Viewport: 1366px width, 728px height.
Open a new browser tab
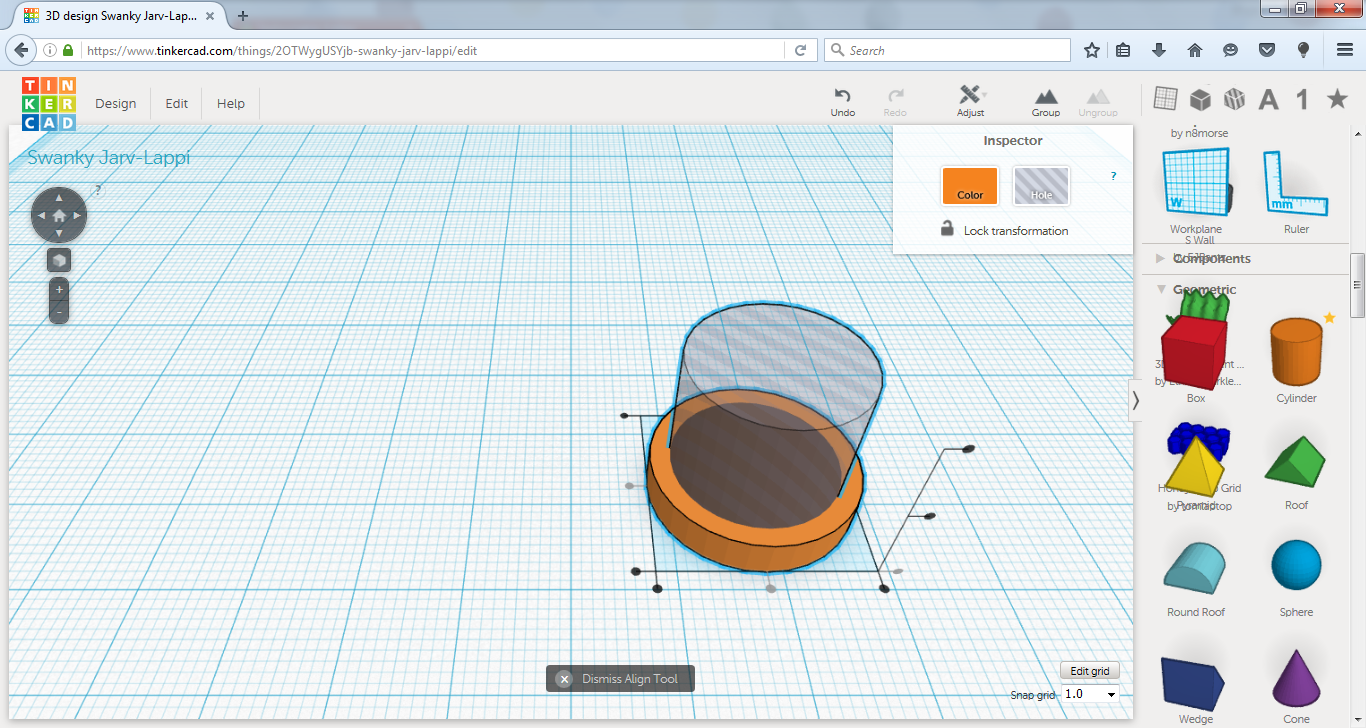pyautogui.click(x=243, y=16)
